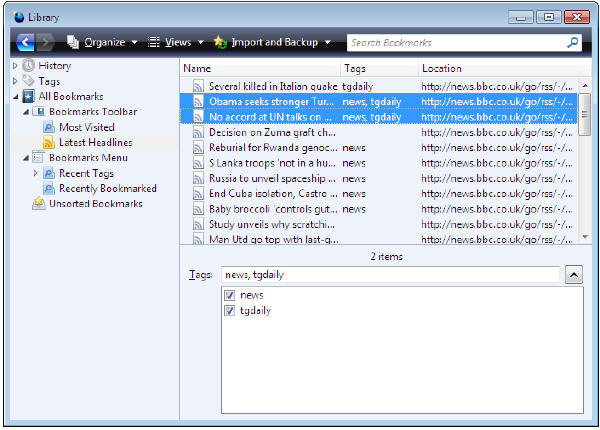
Task: Select Recently Bookmarked in the tree
Action: click(108, 189)
